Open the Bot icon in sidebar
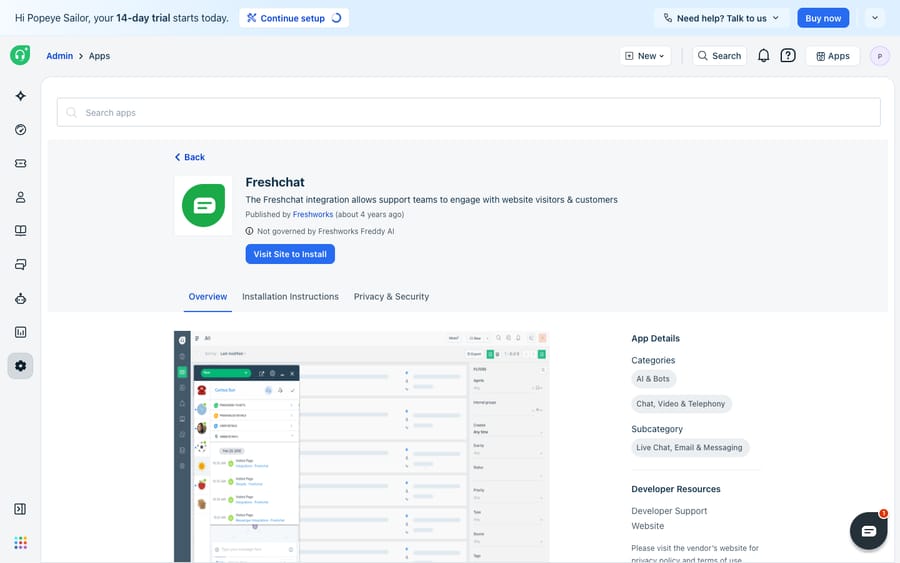This screenshot has height=563, width=900. pyautogui.click(x=21, y=298)
